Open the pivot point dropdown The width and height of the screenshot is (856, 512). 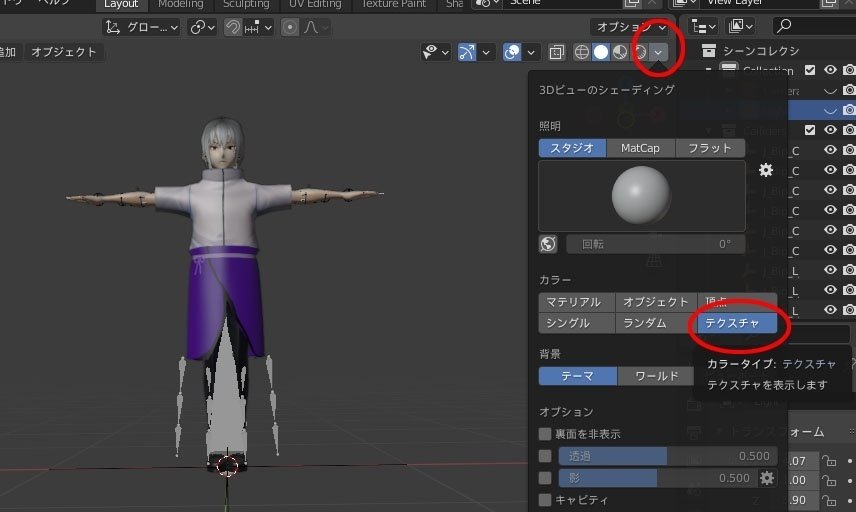pyautogui.click(x=202, y=27)
